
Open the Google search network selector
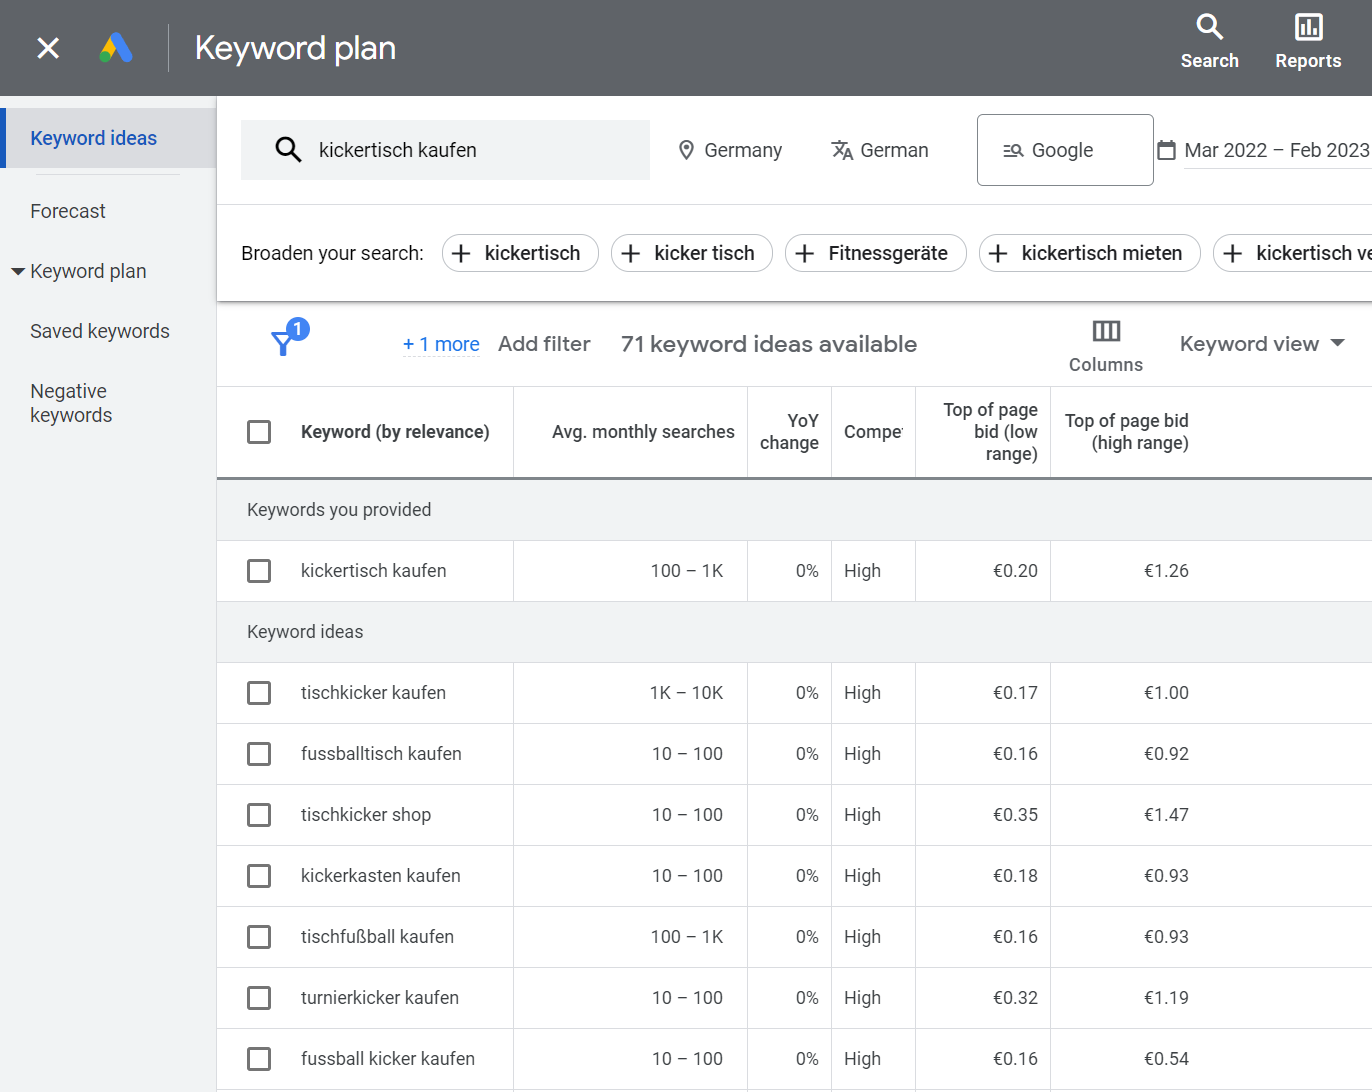[1064, 150]
